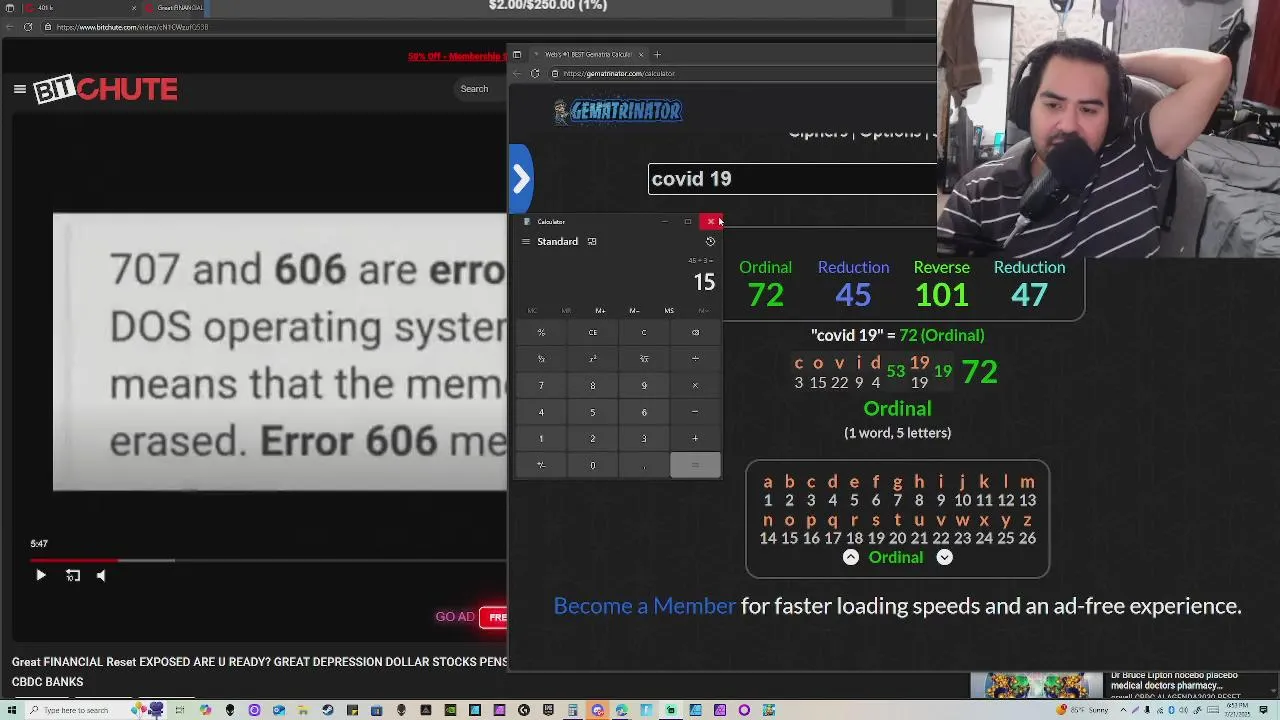This screenshot has width=1280, height=720.
Task: Close the Gematria Calculator browser tab
Action: pyautogui.click(x=641, y=54)
